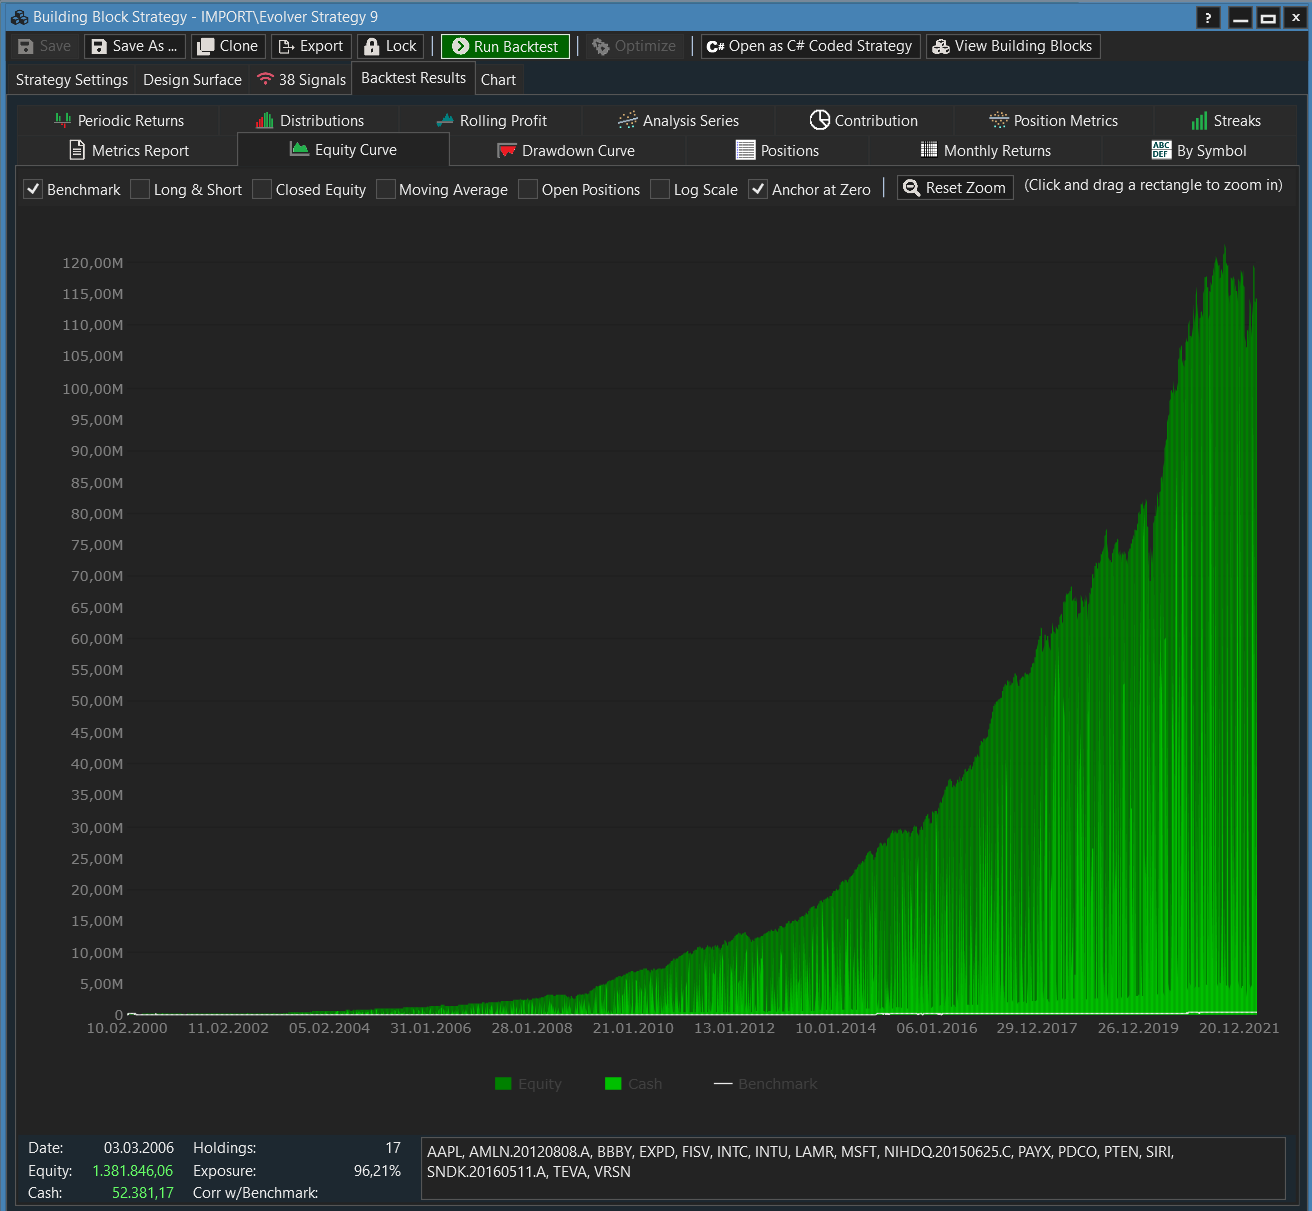Switch to the Monthly Returns tab
Viewport: 1312px width, 1211px height.
[985, 150]
